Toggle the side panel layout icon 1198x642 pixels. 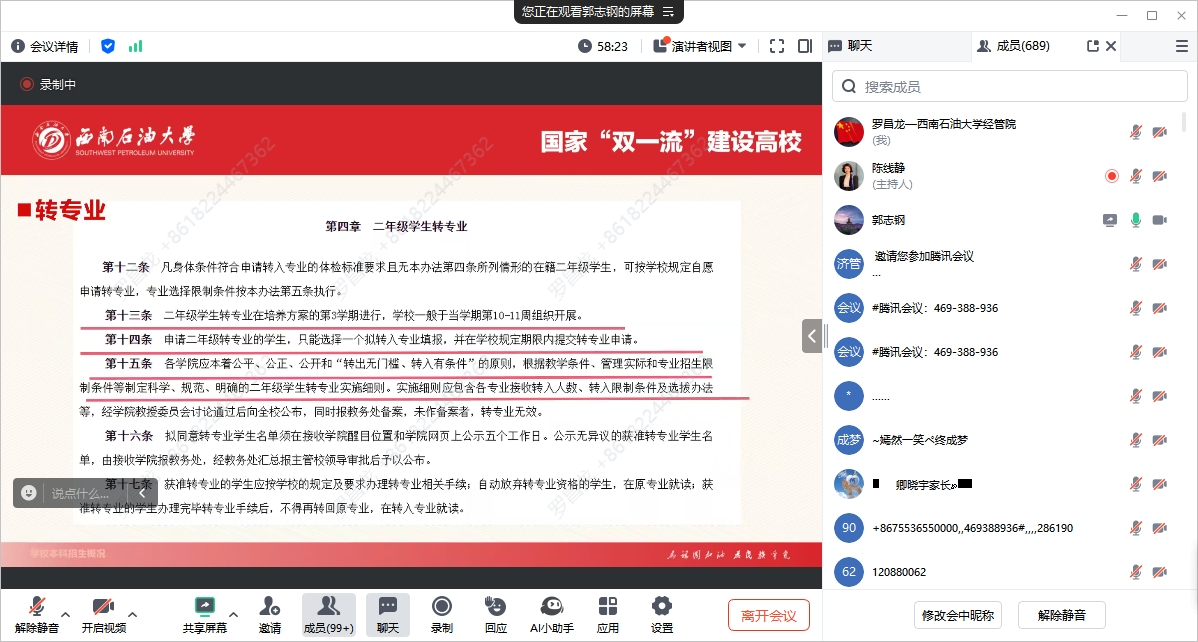[x=805, y=46]
